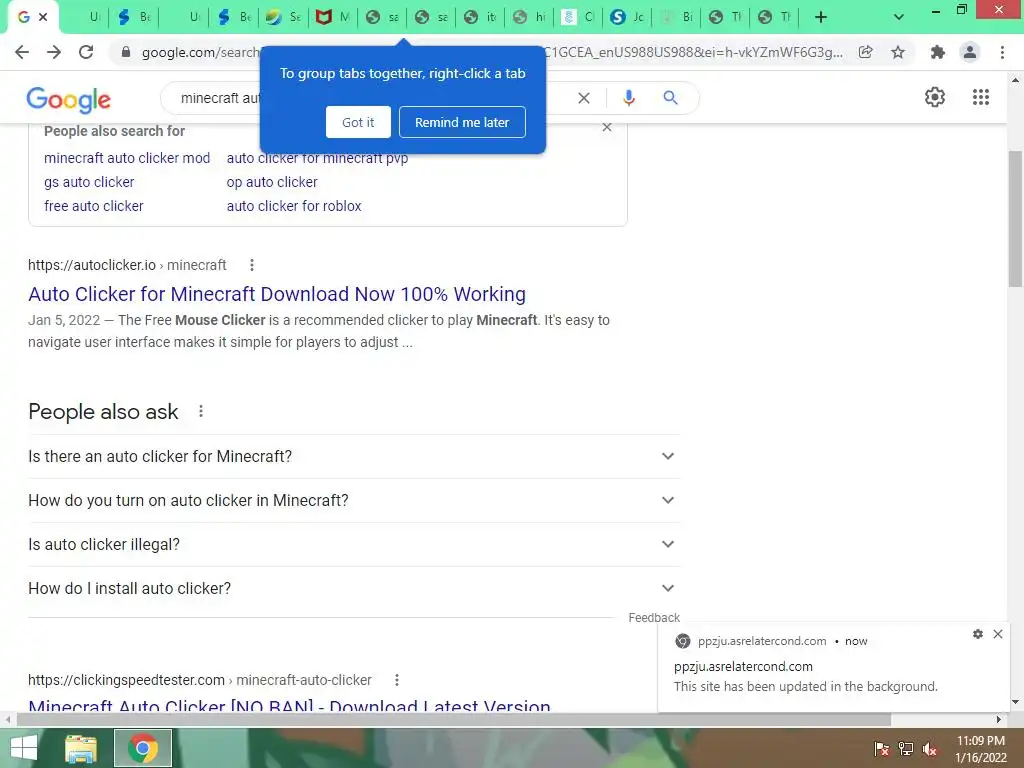Click the padlock site info icon

[x=126, y=52]
